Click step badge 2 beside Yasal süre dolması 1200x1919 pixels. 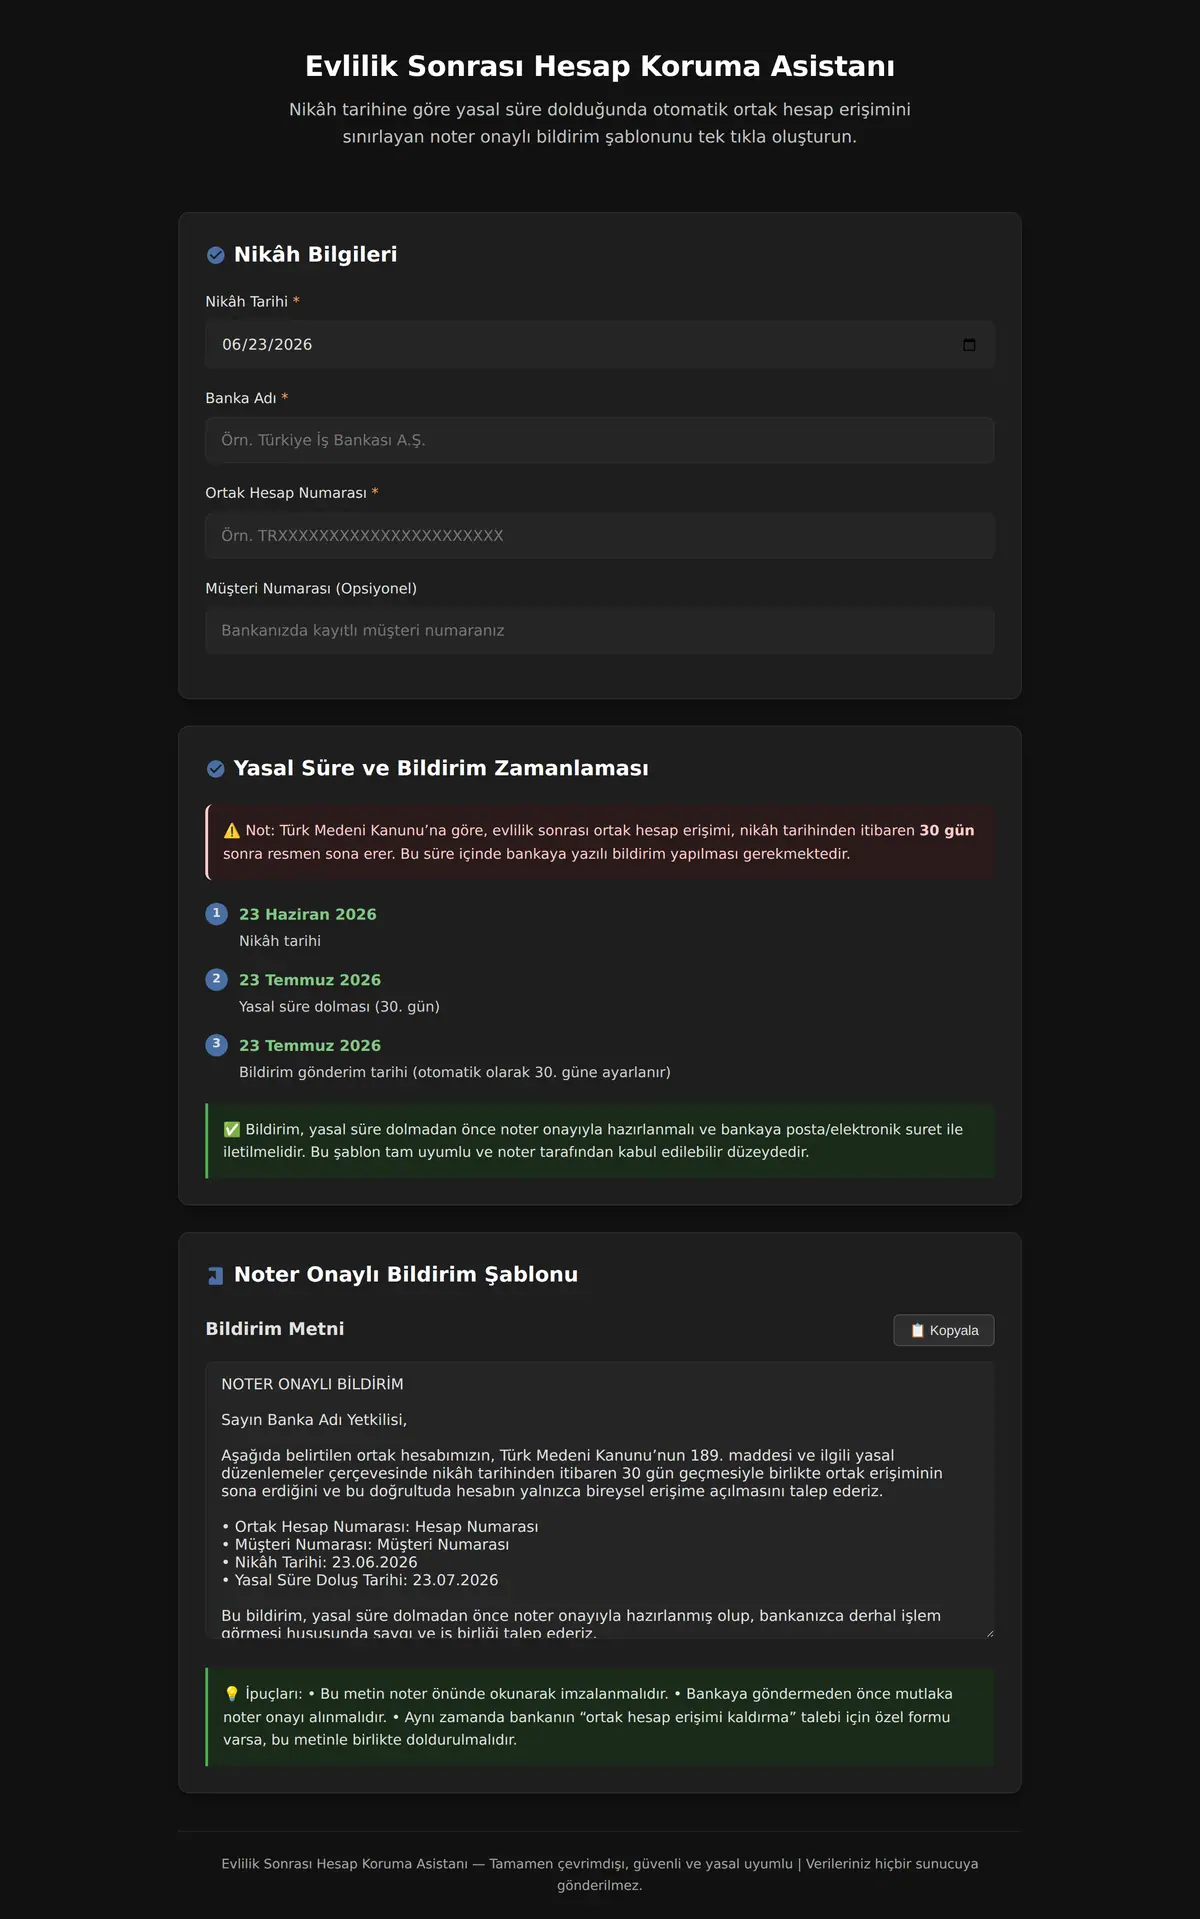(x=216, y=979)
